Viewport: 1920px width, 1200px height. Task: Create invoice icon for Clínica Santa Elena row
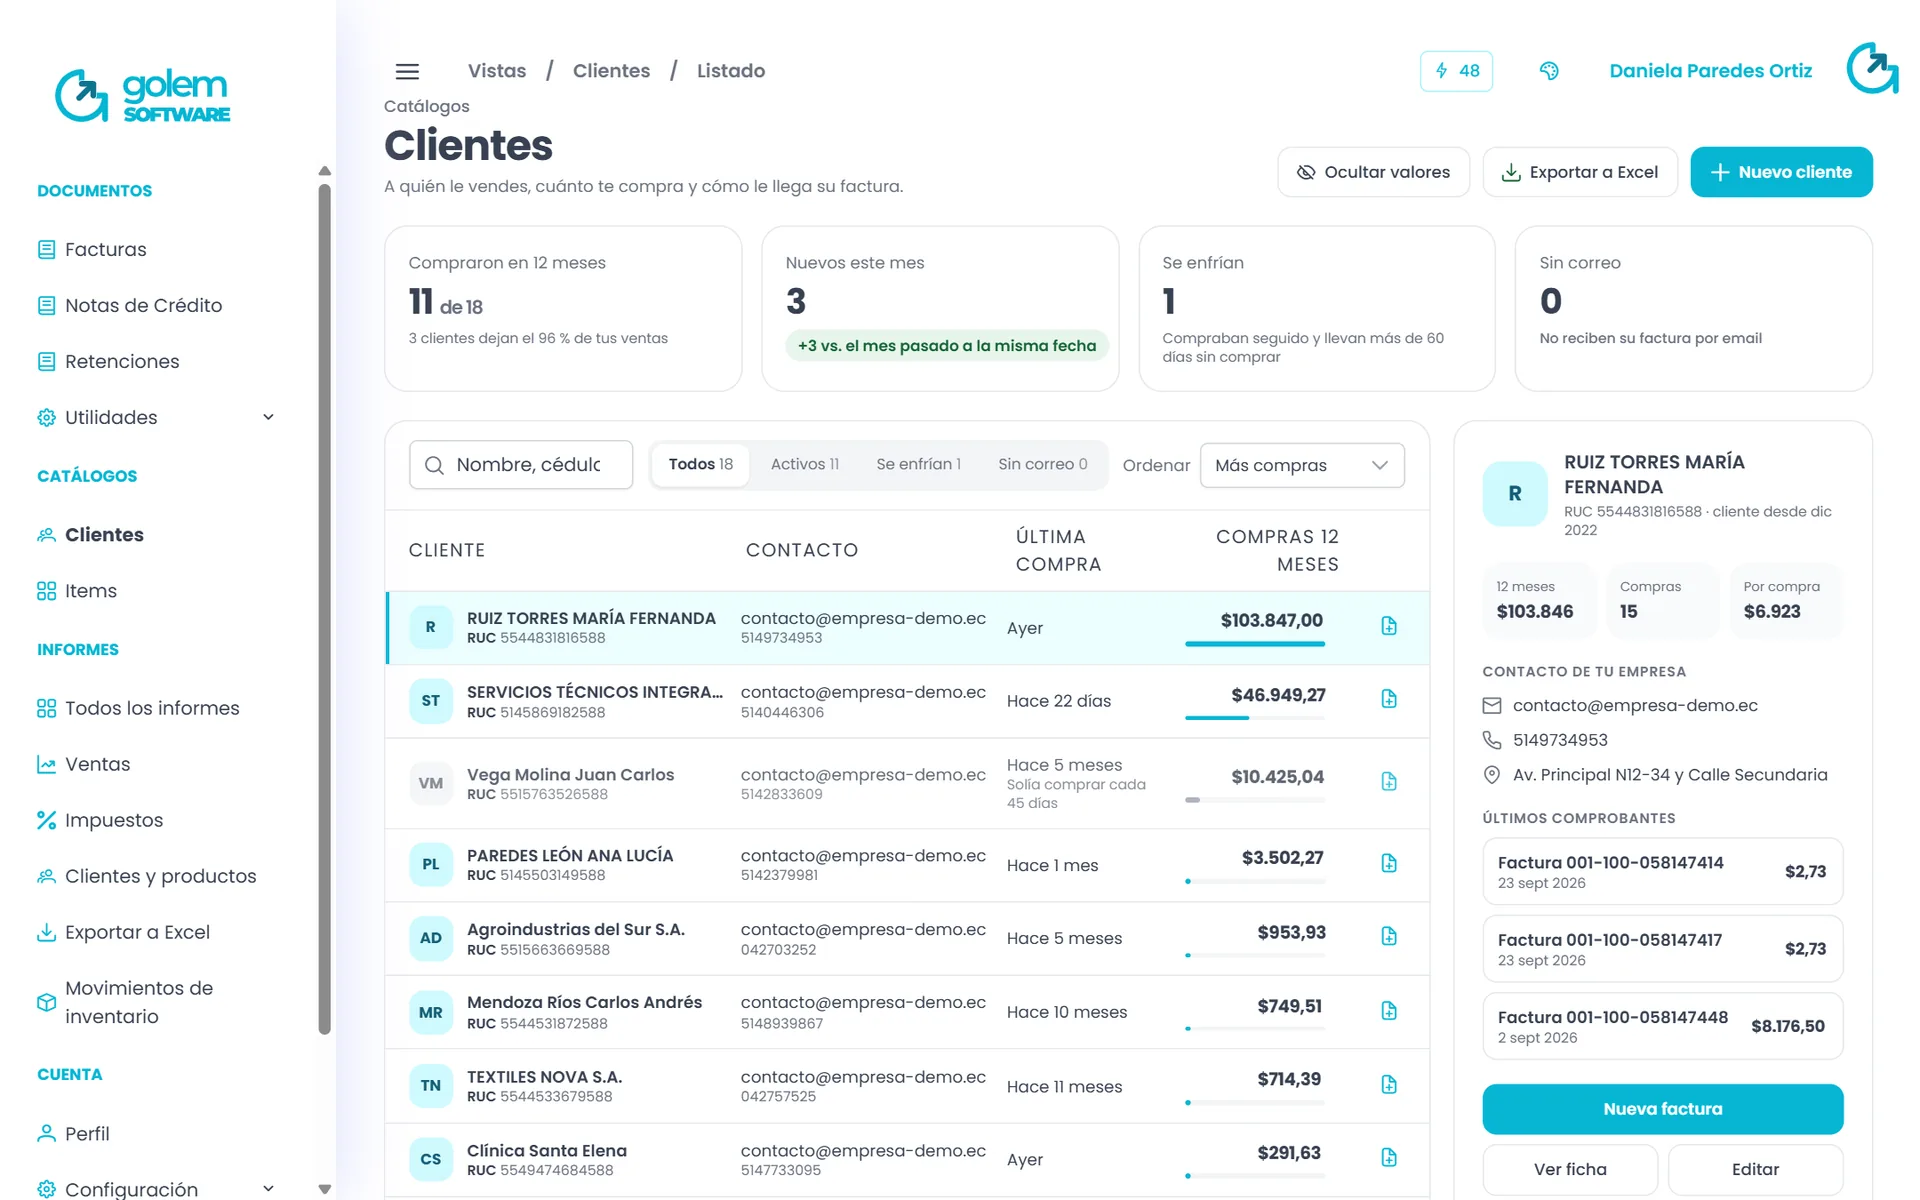click(x=1389, y=1157)
